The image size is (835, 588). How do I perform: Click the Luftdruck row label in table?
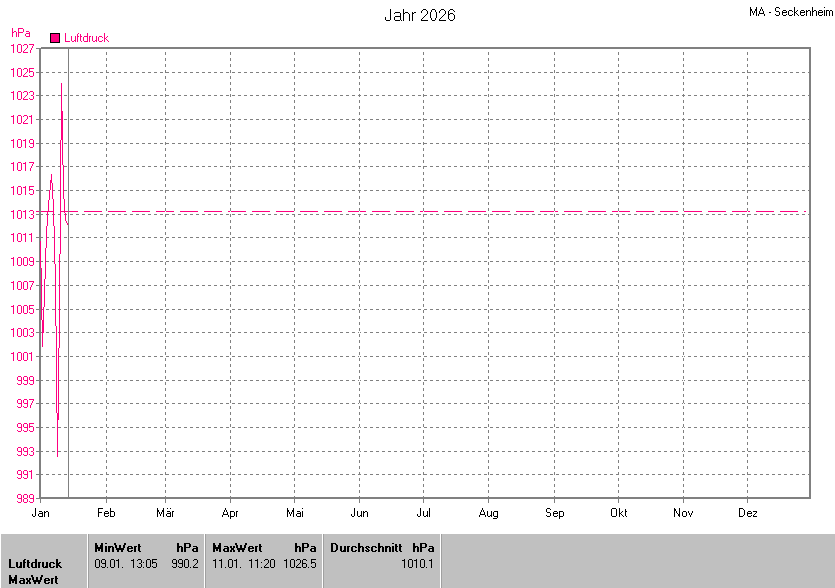(35, 564)
